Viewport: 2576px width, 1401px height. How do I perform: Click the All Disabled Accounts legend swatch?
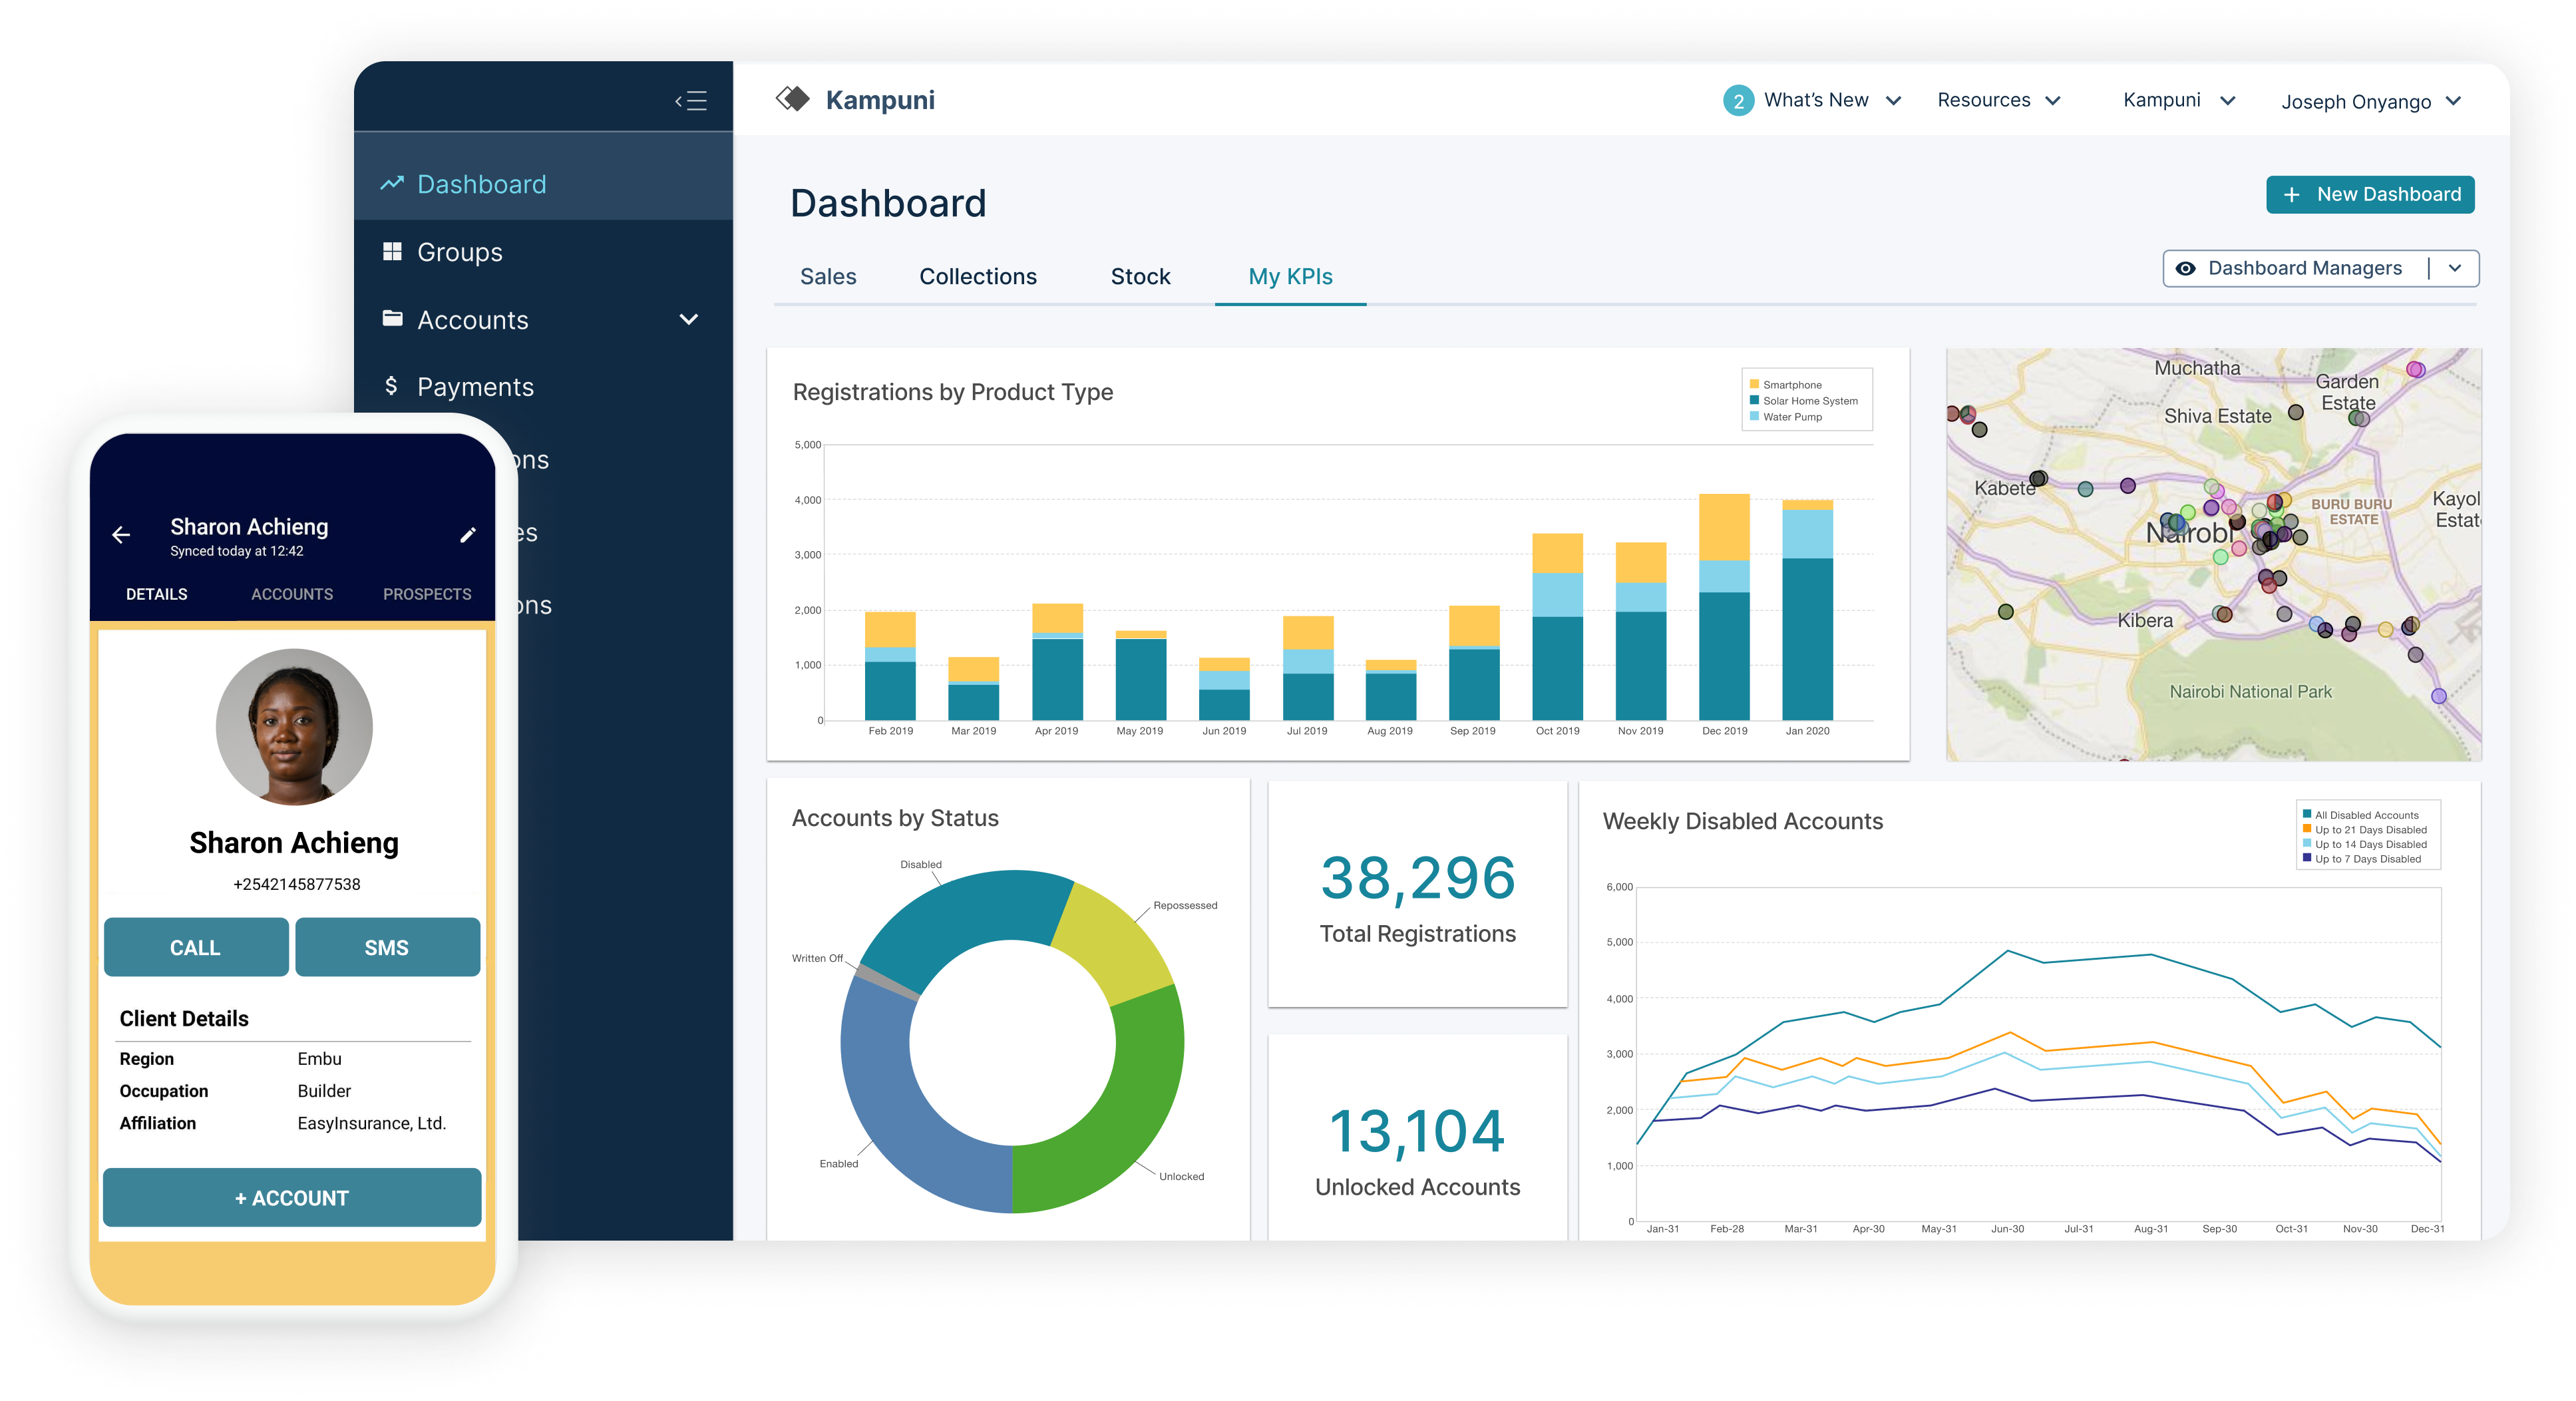click(x=2307, y=814)
